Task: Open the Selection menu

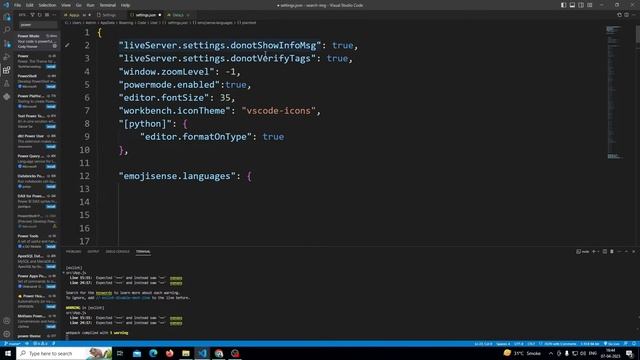Action: point(47,5)
